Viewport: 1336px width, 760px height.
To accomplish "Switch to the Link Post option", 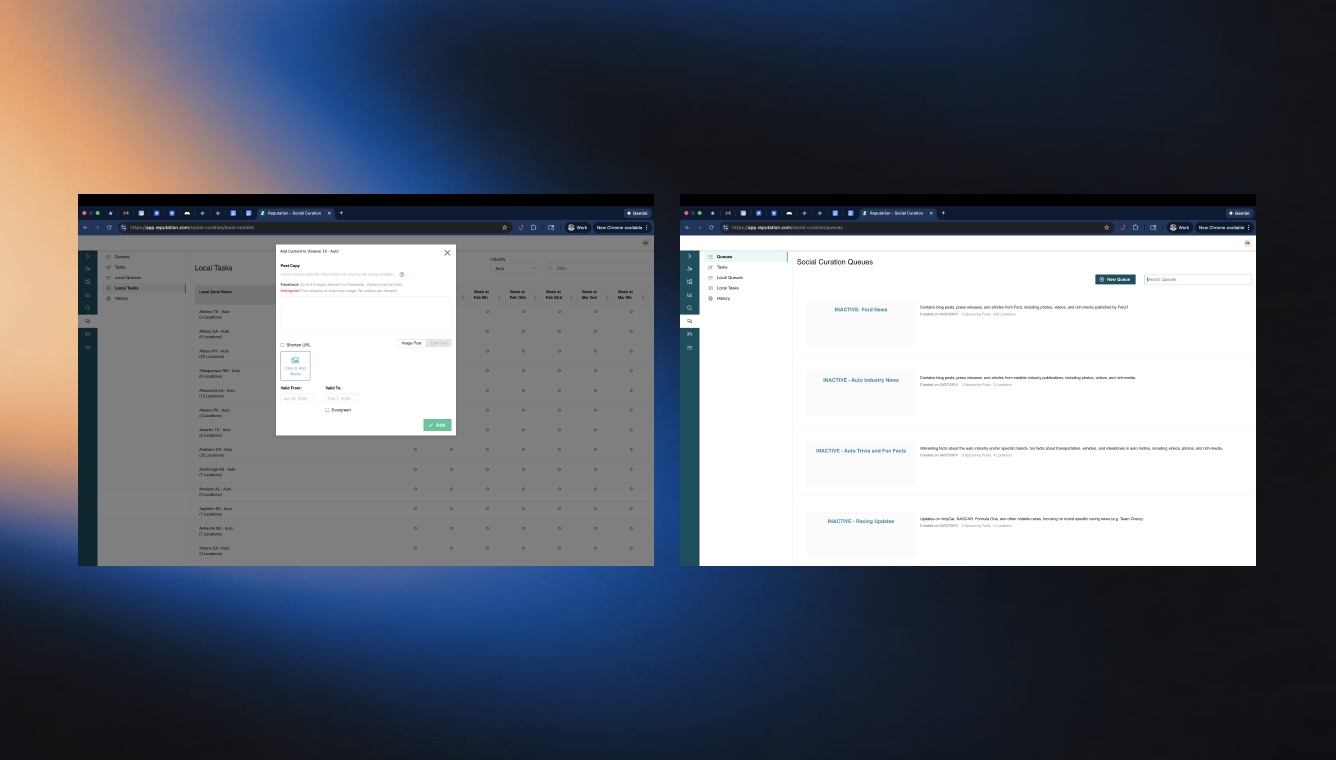I will tap(439, 343).
